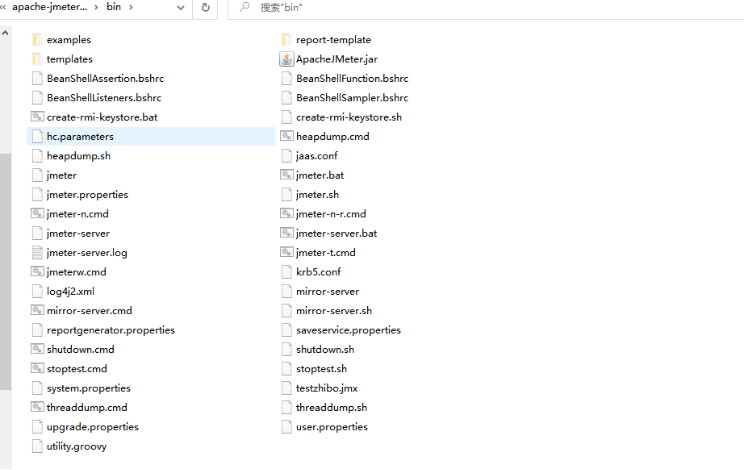Screen dimensions: 747x470
Task: Click the heapdump.cmd file icon
Action: click(286, 136)
